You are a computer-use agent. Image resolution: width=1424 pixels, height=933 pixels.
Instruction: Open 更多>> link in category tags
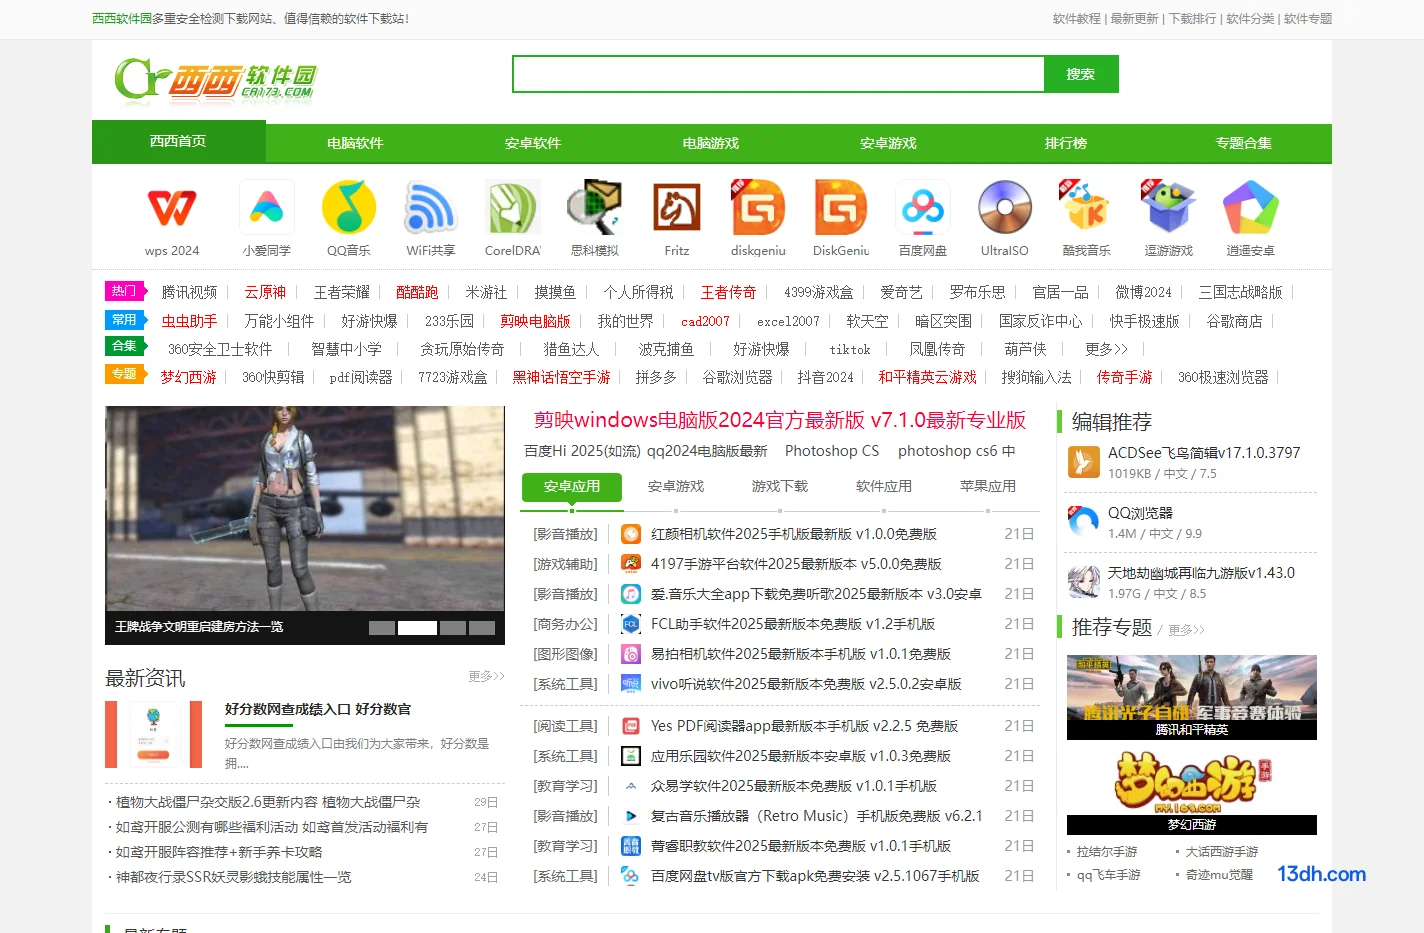(1106, 349)
